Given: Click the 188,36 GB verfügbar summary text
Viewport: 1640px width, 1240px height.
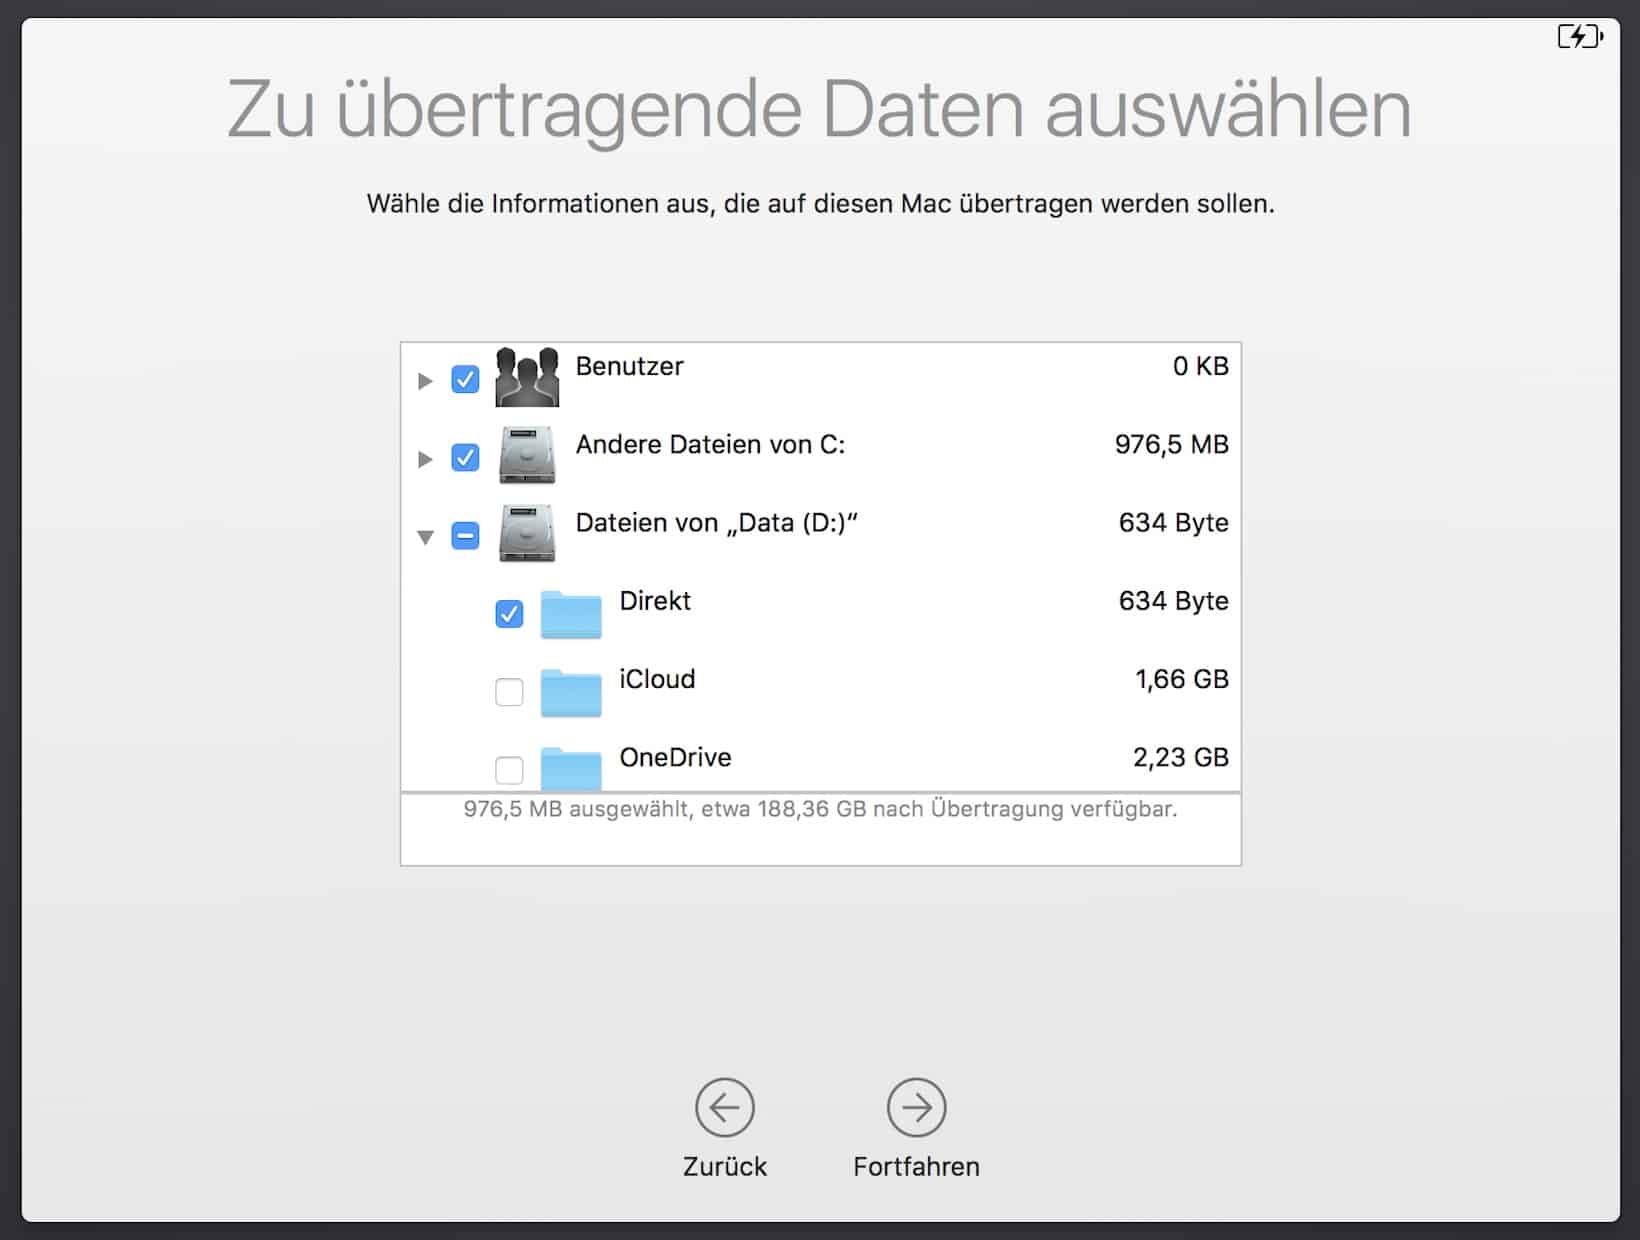Looking at the screenshot, I should [820, 808].
